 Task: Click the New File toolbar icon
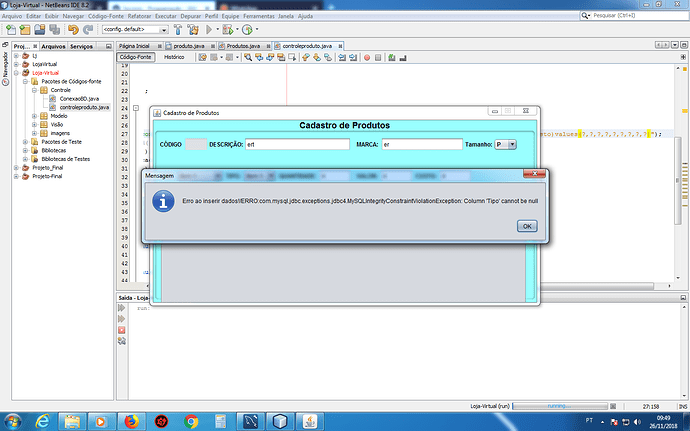(x=11, y=29)
